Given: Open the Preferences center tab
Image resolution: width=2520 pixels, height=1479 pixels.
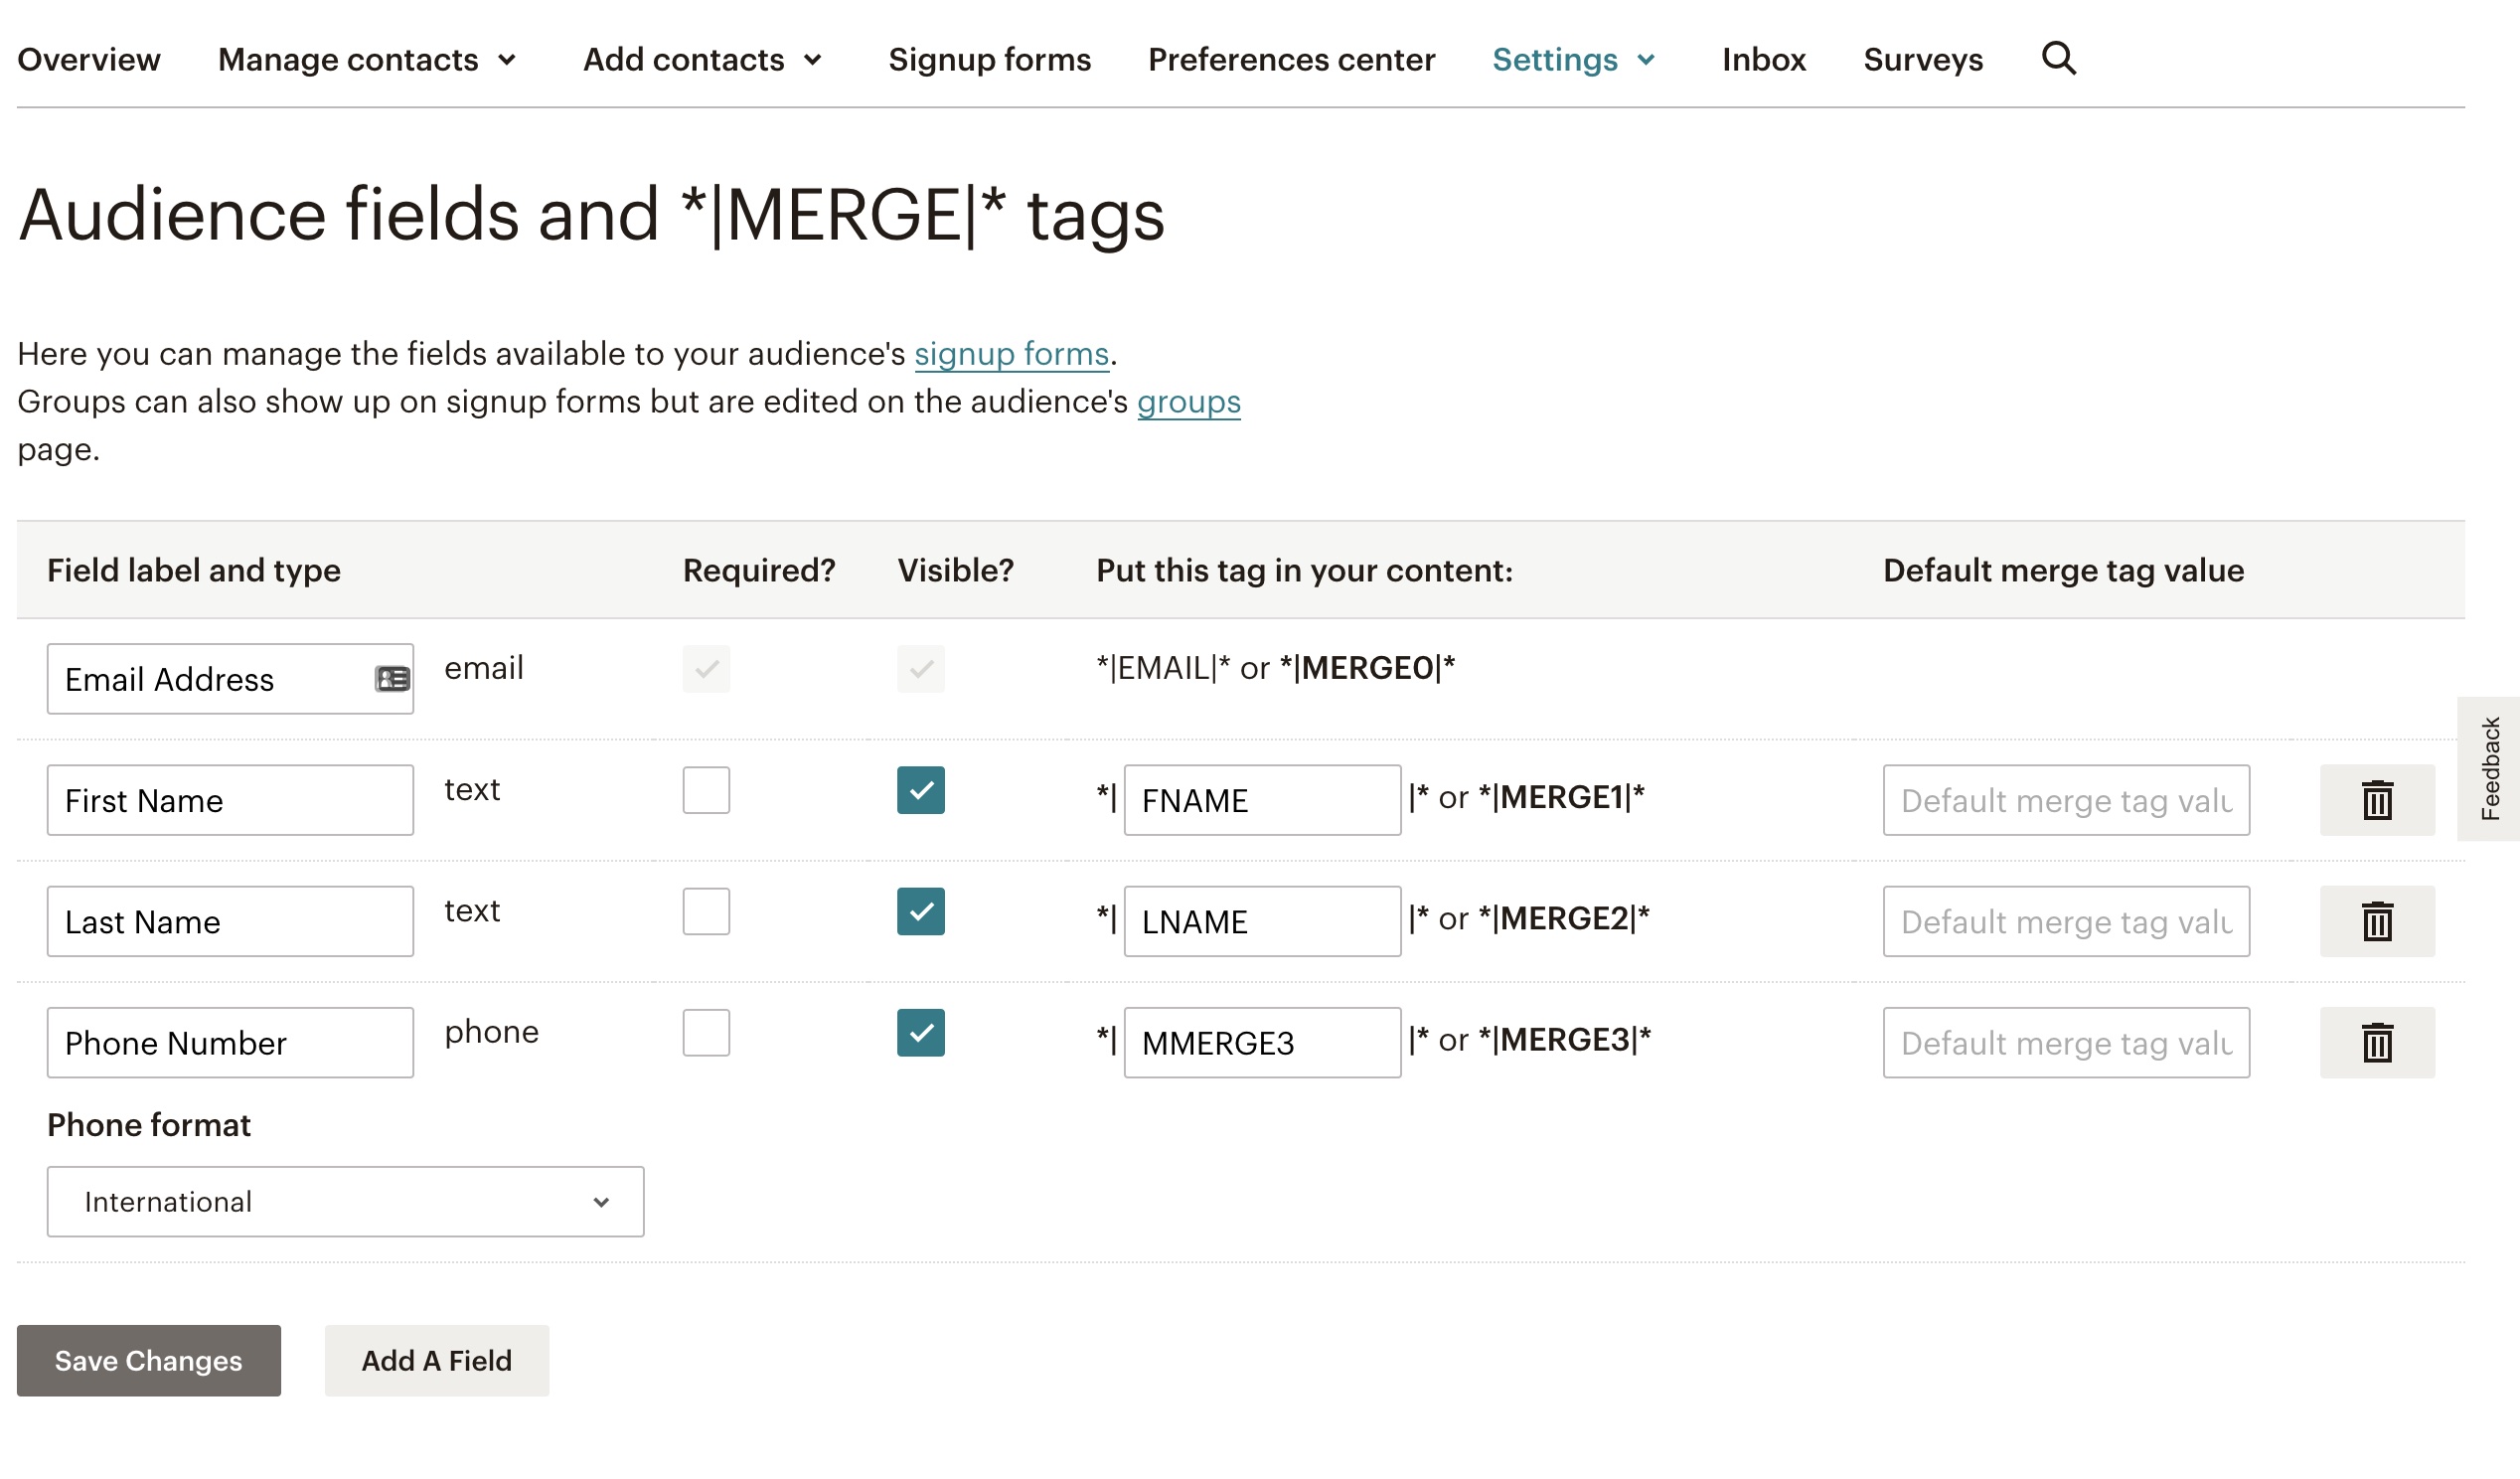Looking at the screenshot, I should (x=1291, y=60).
